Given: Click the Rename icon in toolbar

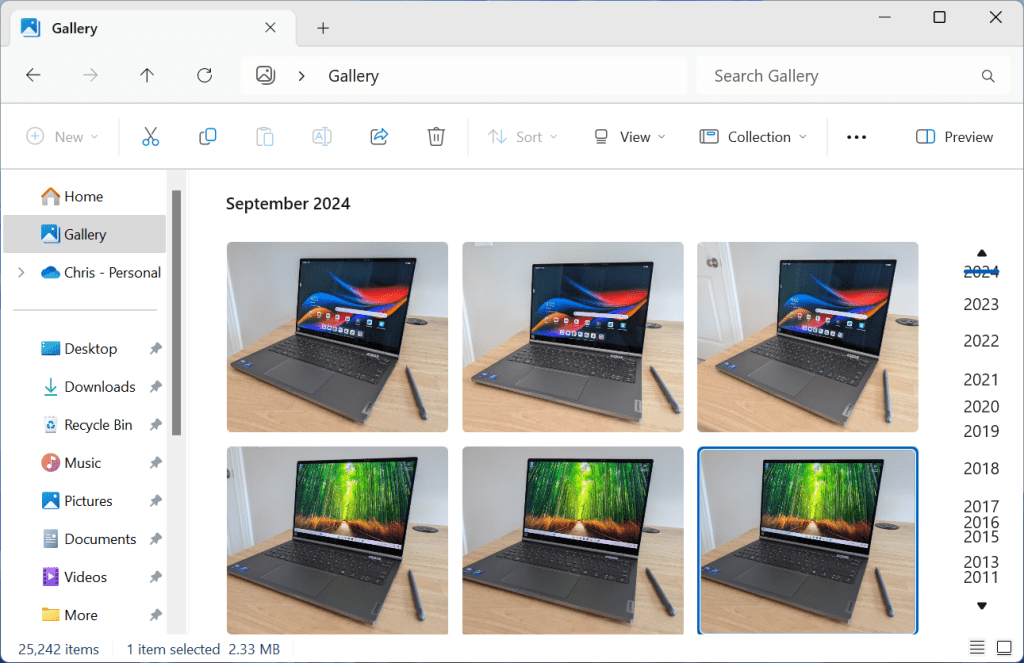Looking at the screenshot, I should tap(322, 137).
